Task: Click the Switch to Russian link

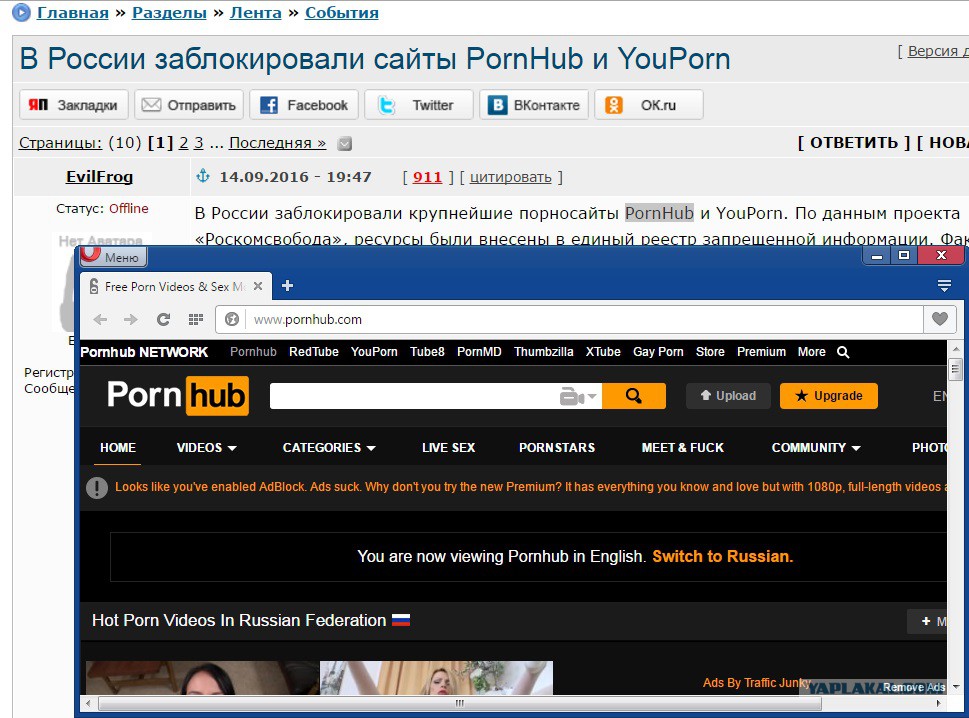Action: [722, 557]
